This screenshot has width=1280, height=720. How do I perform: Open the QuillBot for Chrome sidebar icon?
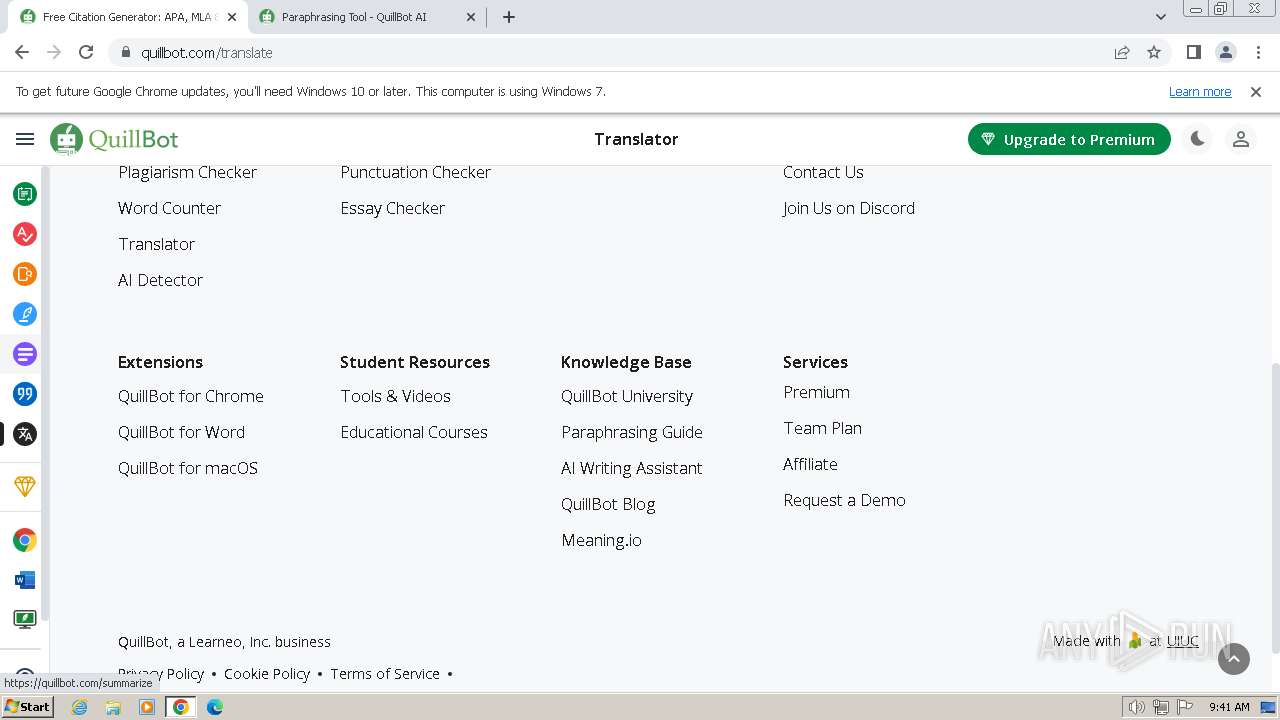[x=25, y=540]
